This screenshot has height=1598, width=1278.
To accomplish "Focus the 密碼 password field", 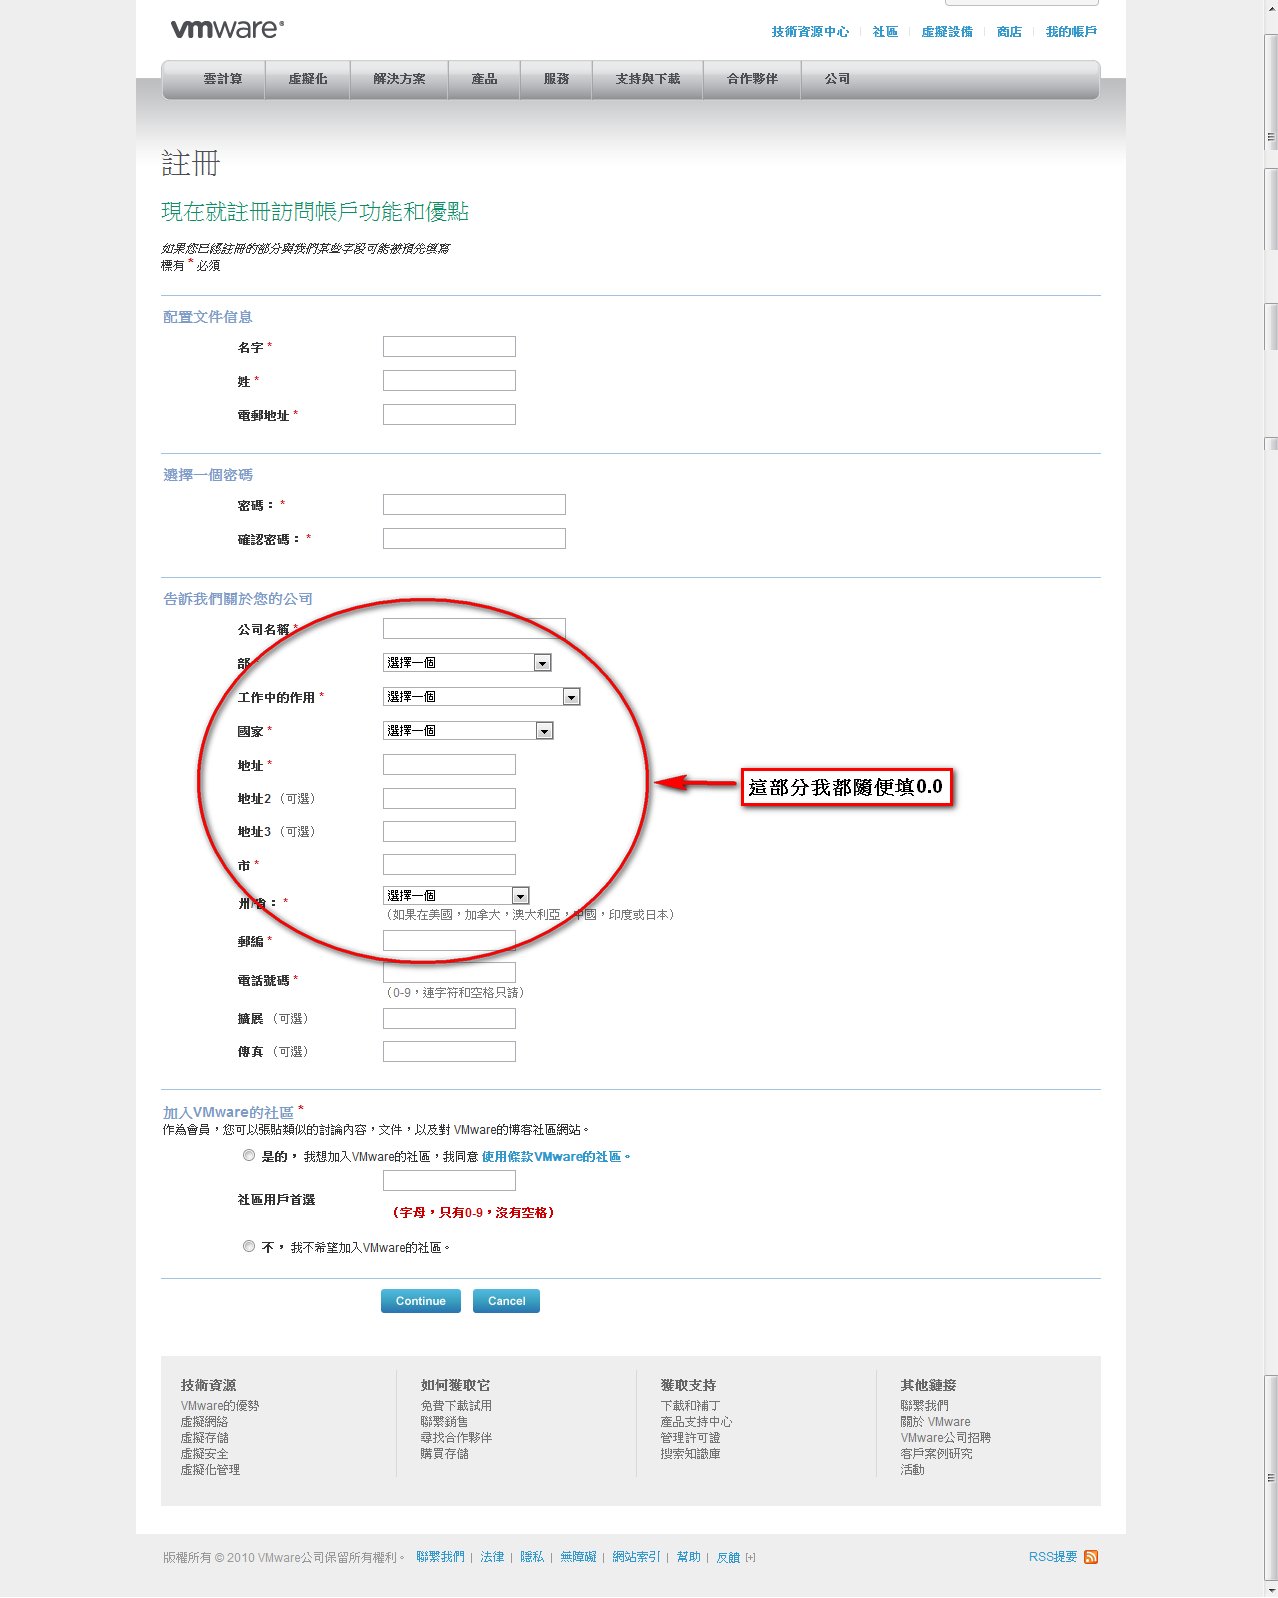I will [x=474, y=505].
